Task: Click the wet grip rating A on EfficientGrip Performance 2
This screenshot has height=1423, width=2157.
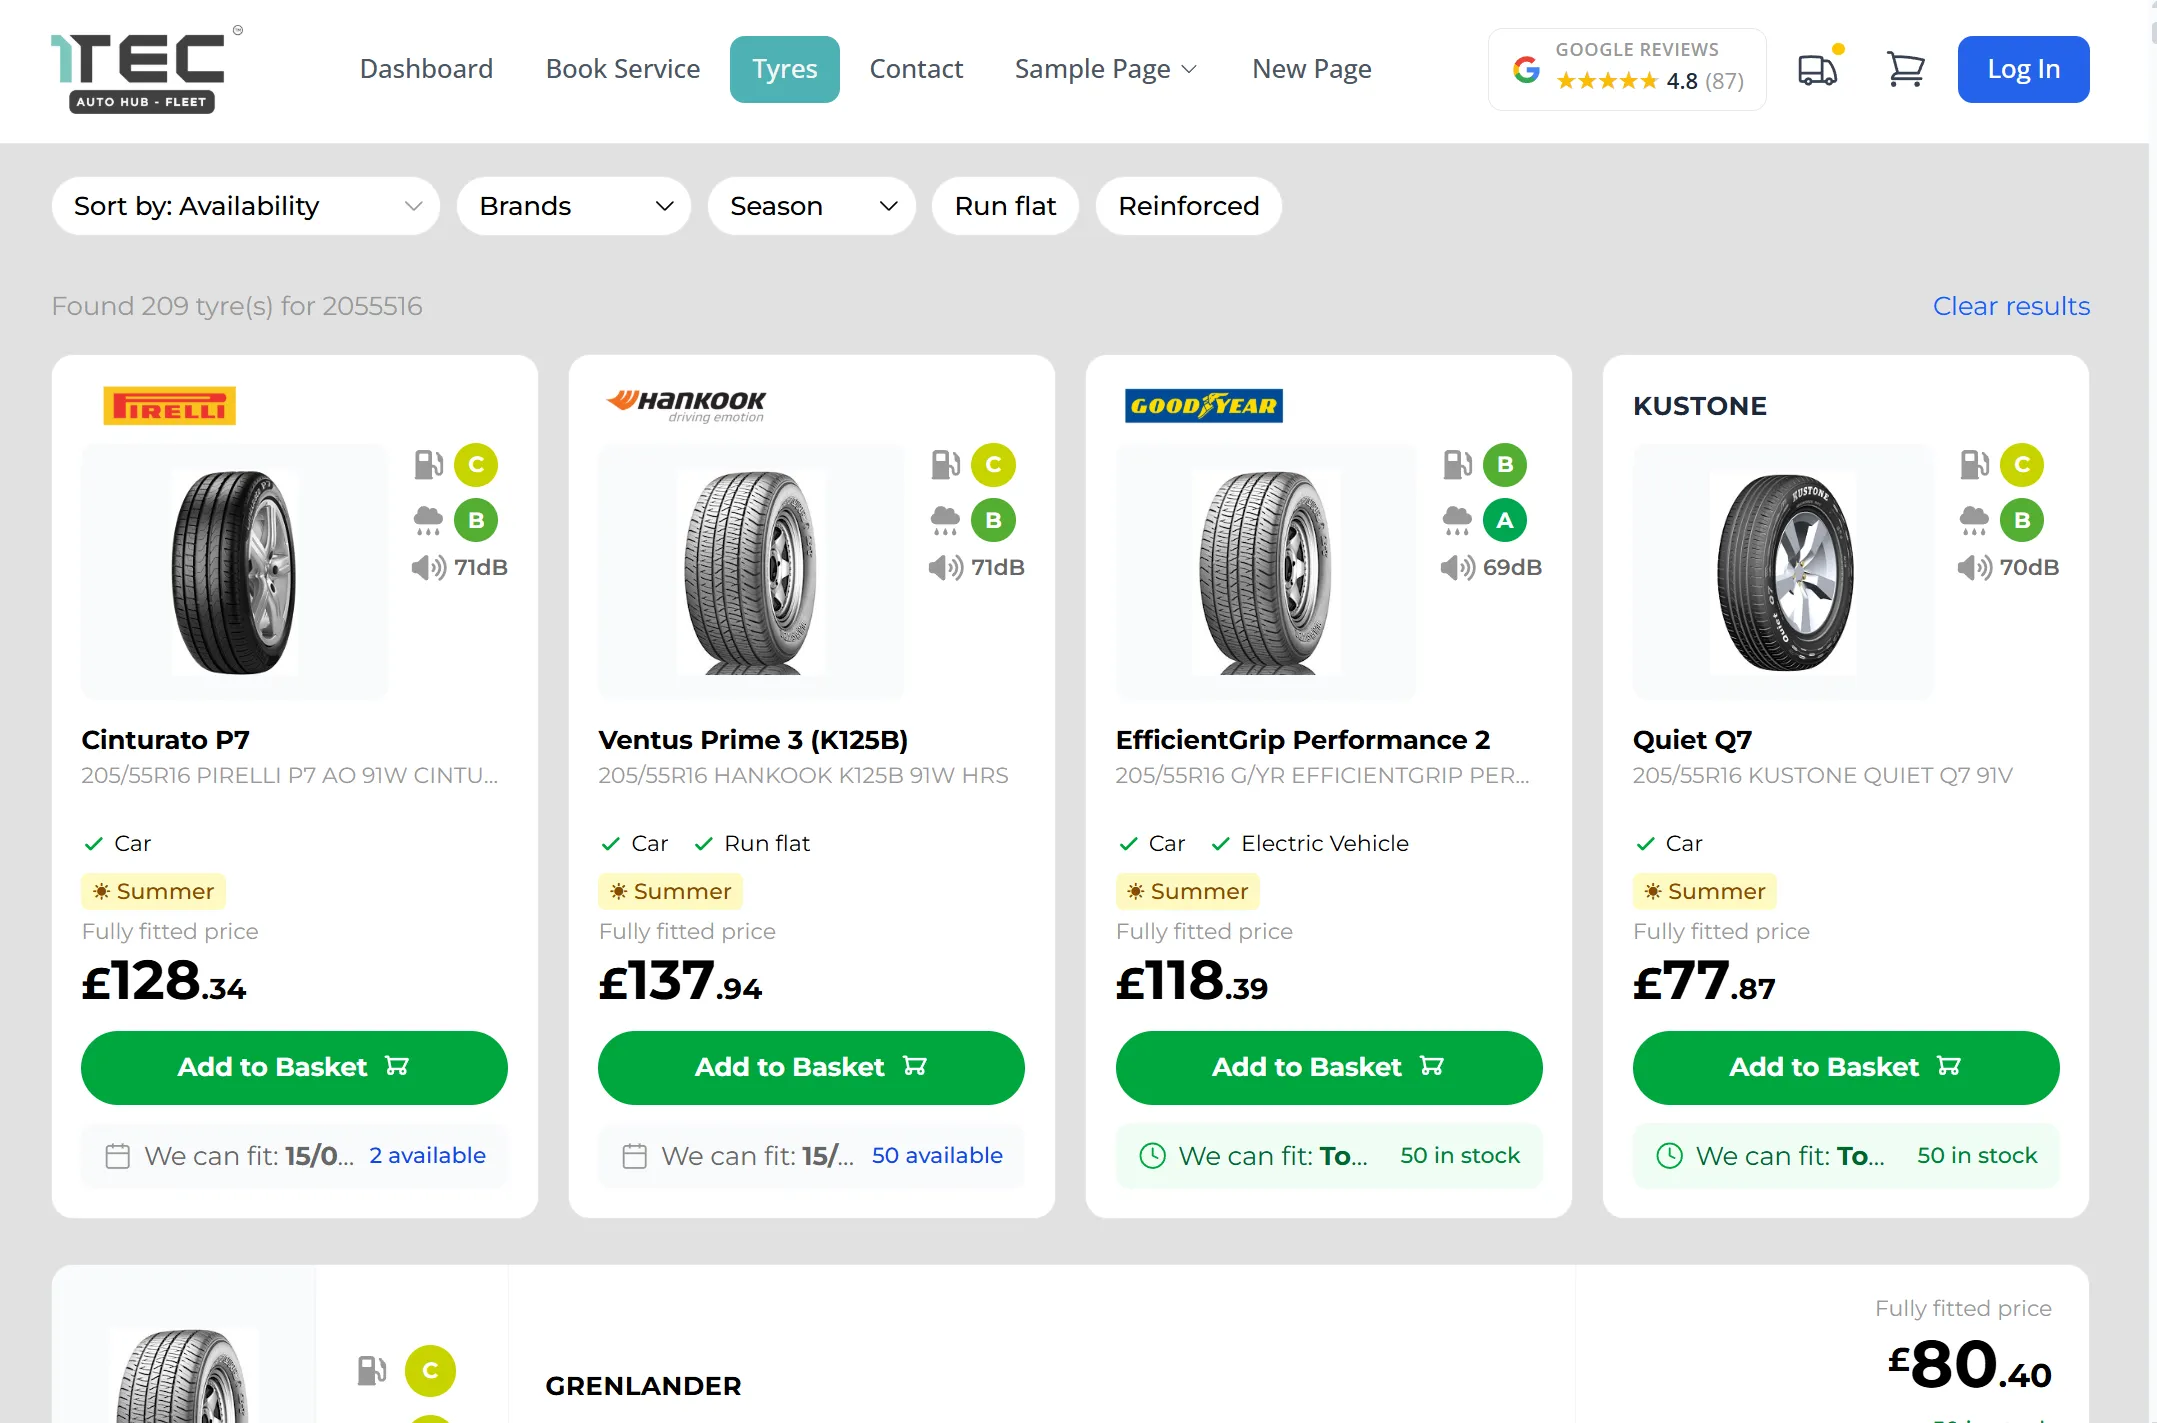Action: tap(1505, 519)
